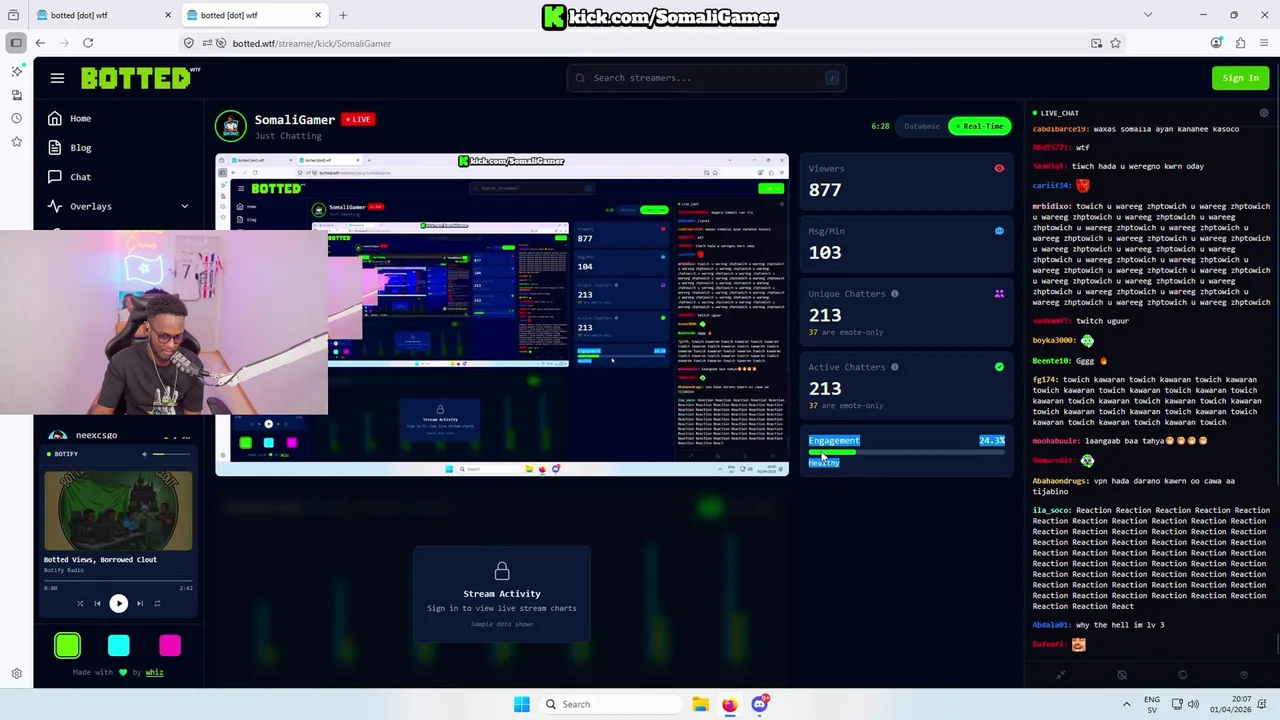Show info for Active Chatters
This screenshot has width=1280, height=720.
894,367
